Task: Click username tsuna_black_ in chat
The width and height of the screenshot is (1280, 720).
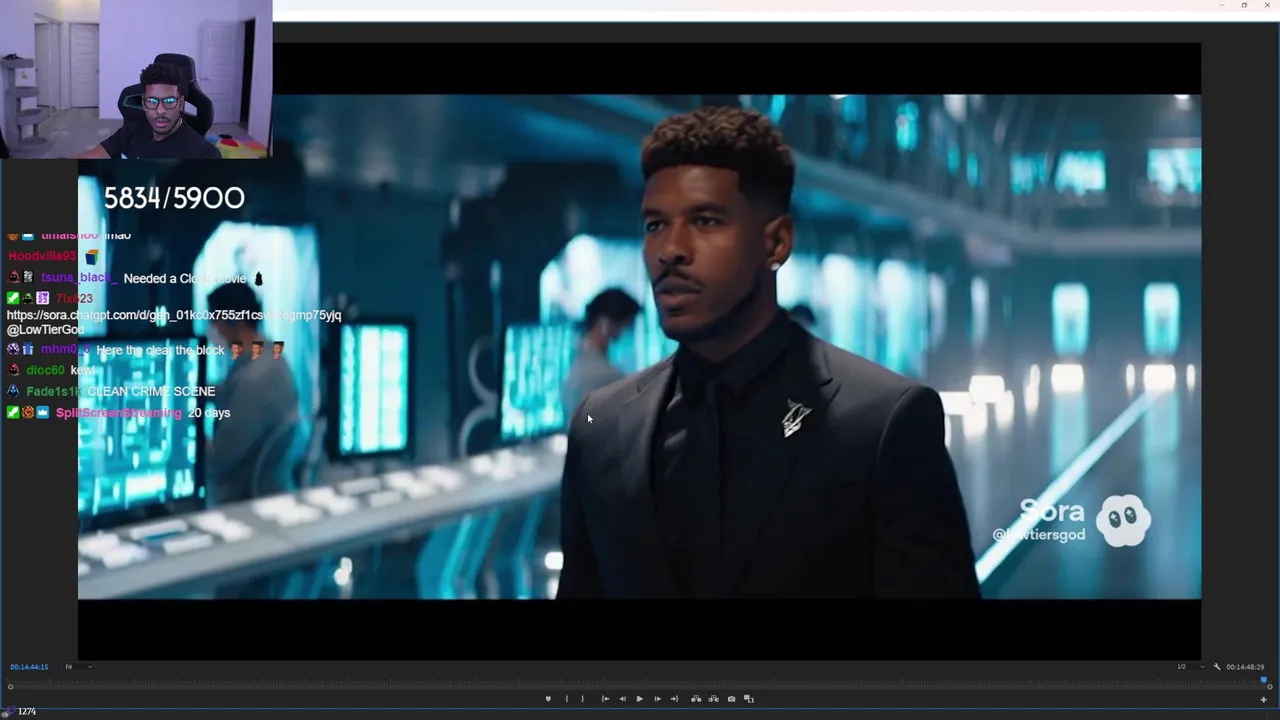Action: (x=79, y=278)
